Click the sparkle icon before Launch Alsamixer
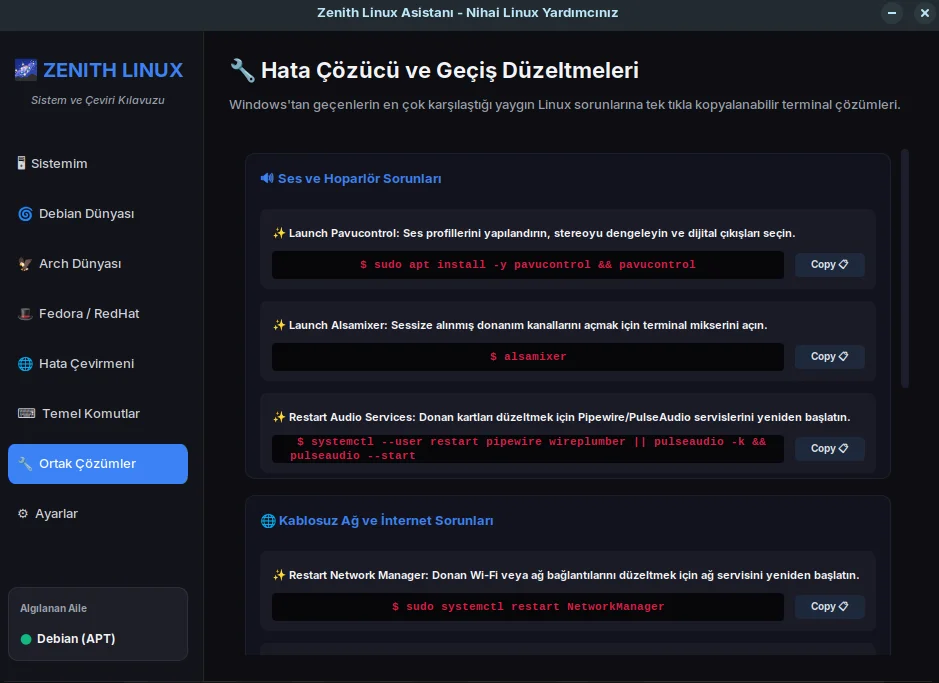 [279, 325]
